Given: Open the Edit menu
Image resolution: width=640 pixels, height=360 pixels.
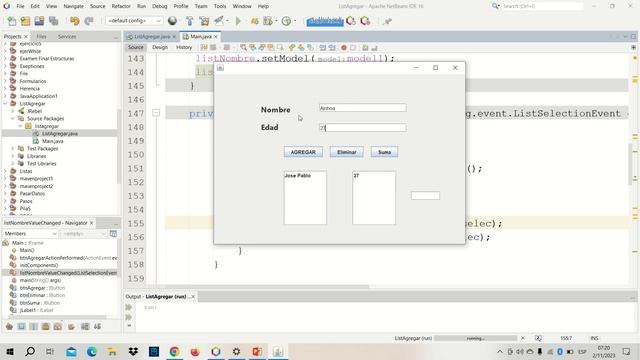Looking at the screenshot, I should click(35, 6).
